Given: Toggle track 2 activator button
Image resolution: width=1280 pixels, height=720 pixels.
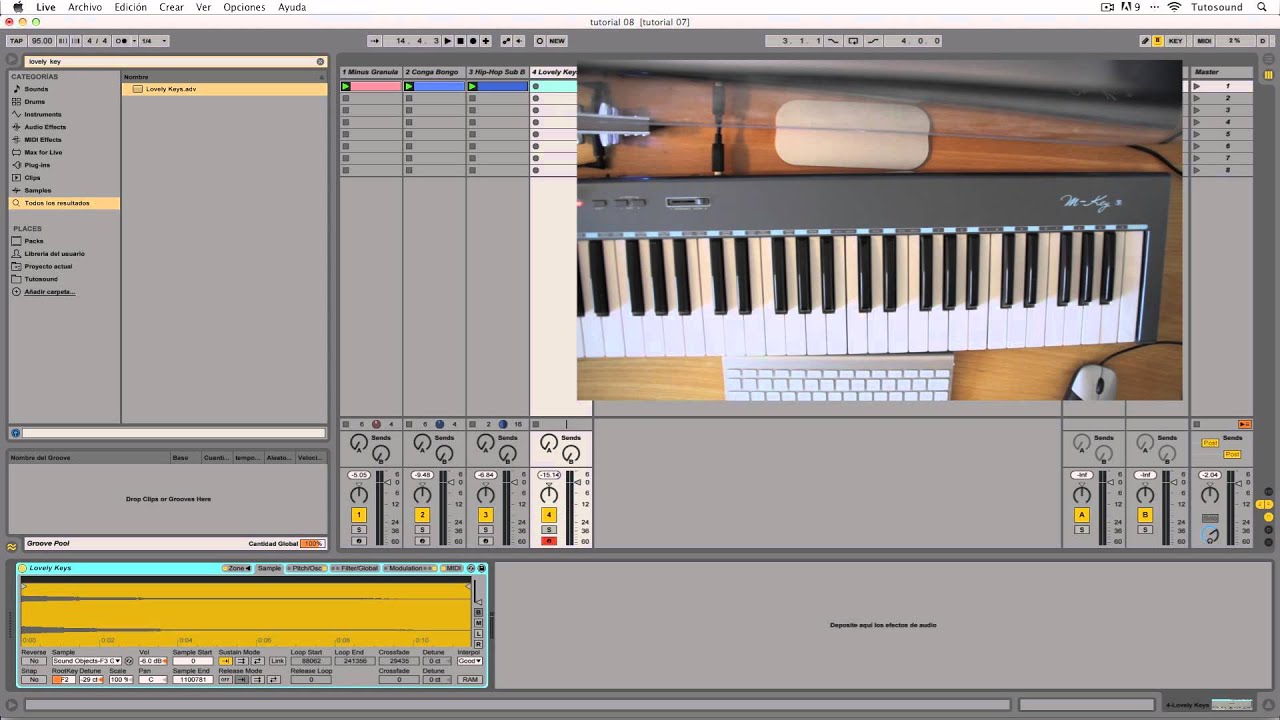Looking at the screenshot, I should 422,515.
